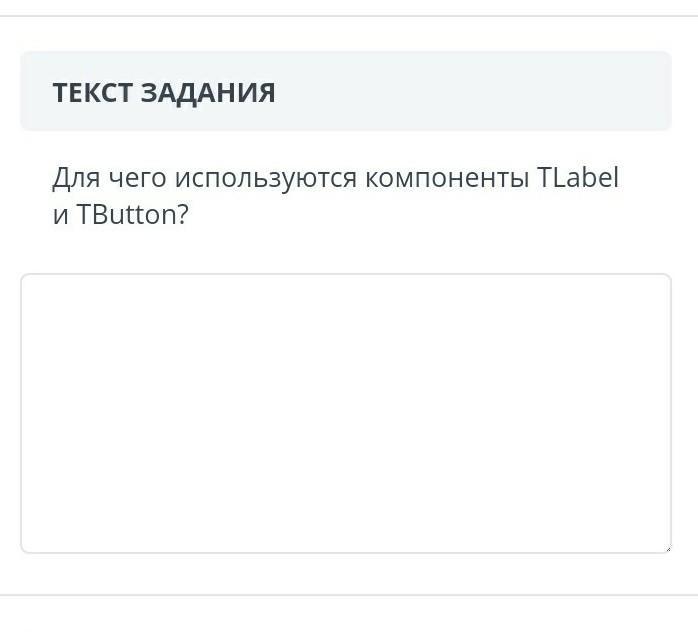This screenshot has width=698, height=632.
Task: Click inside the empty answer text area
Action: tap(346, 413)
